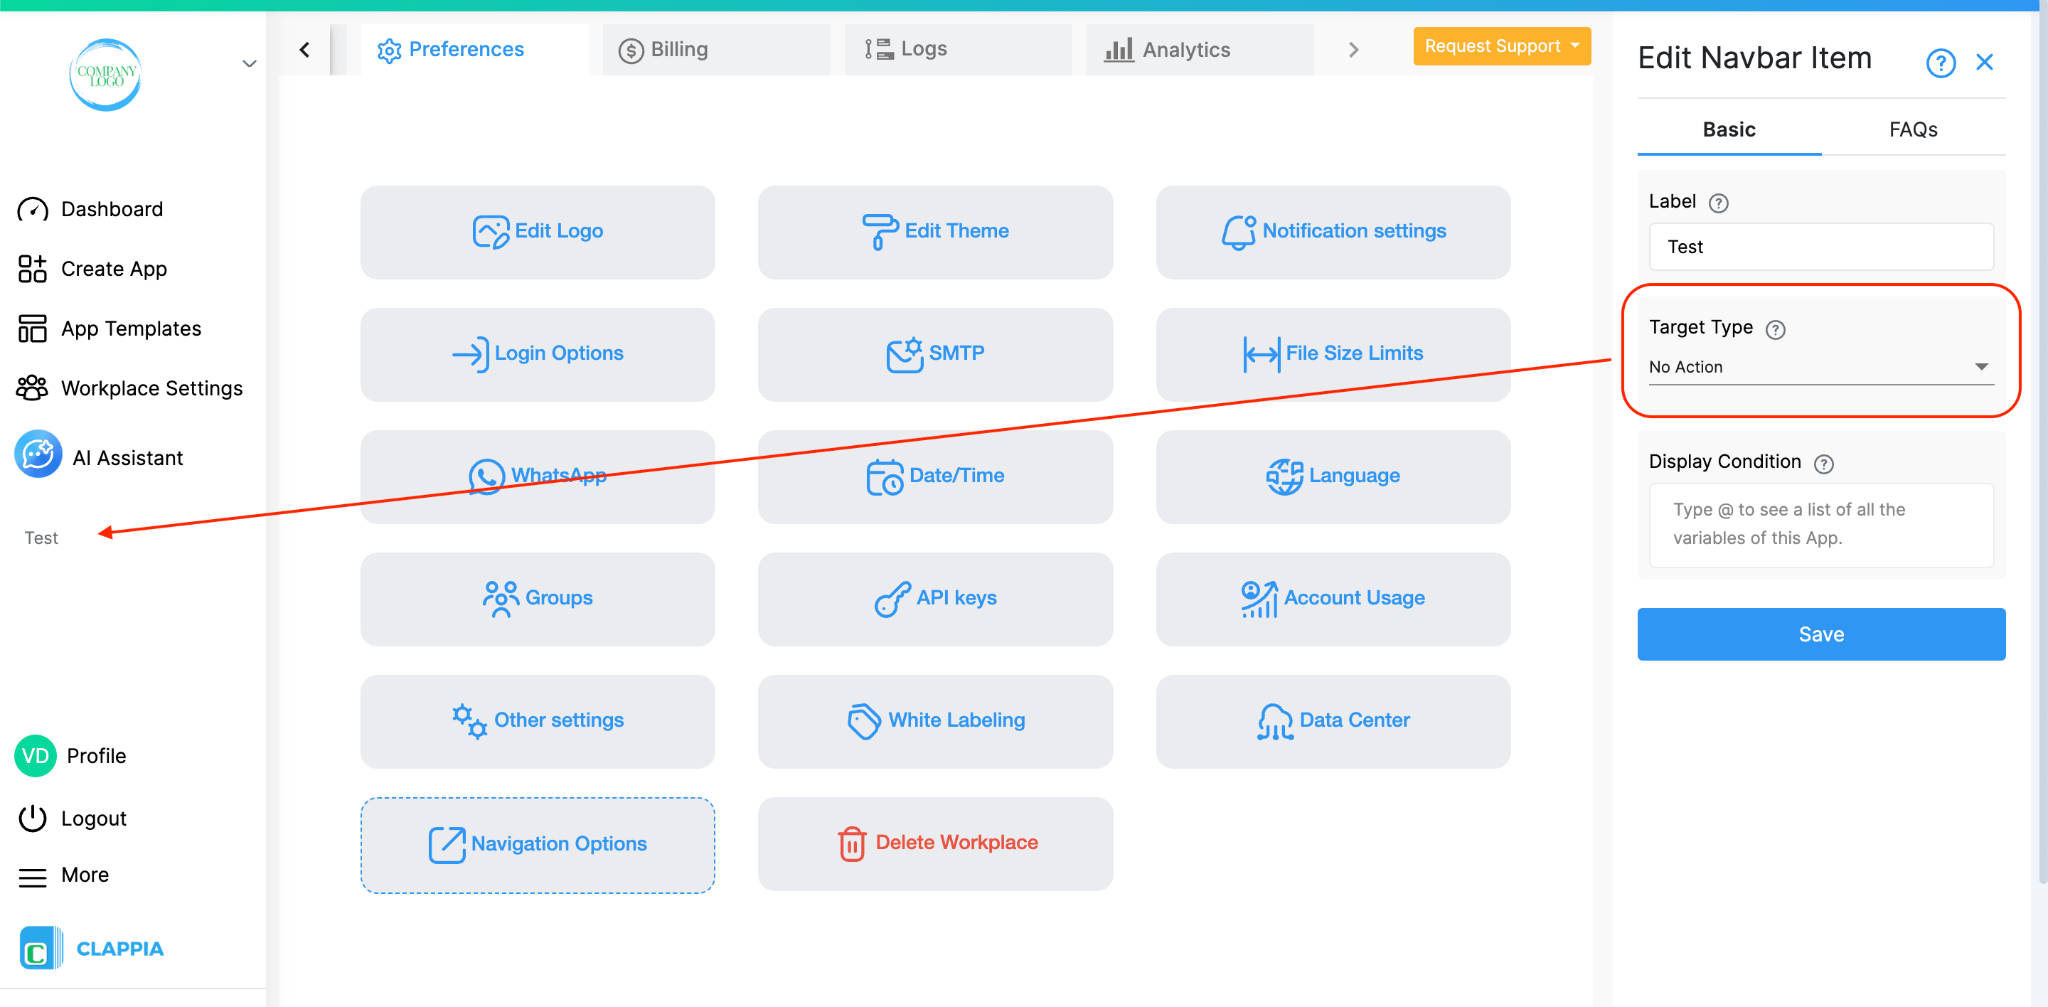Image resolution: width=2048 pixels, height=1007 pixels.
Task: Open App Templates from sidebar
Action: point(109,329)
